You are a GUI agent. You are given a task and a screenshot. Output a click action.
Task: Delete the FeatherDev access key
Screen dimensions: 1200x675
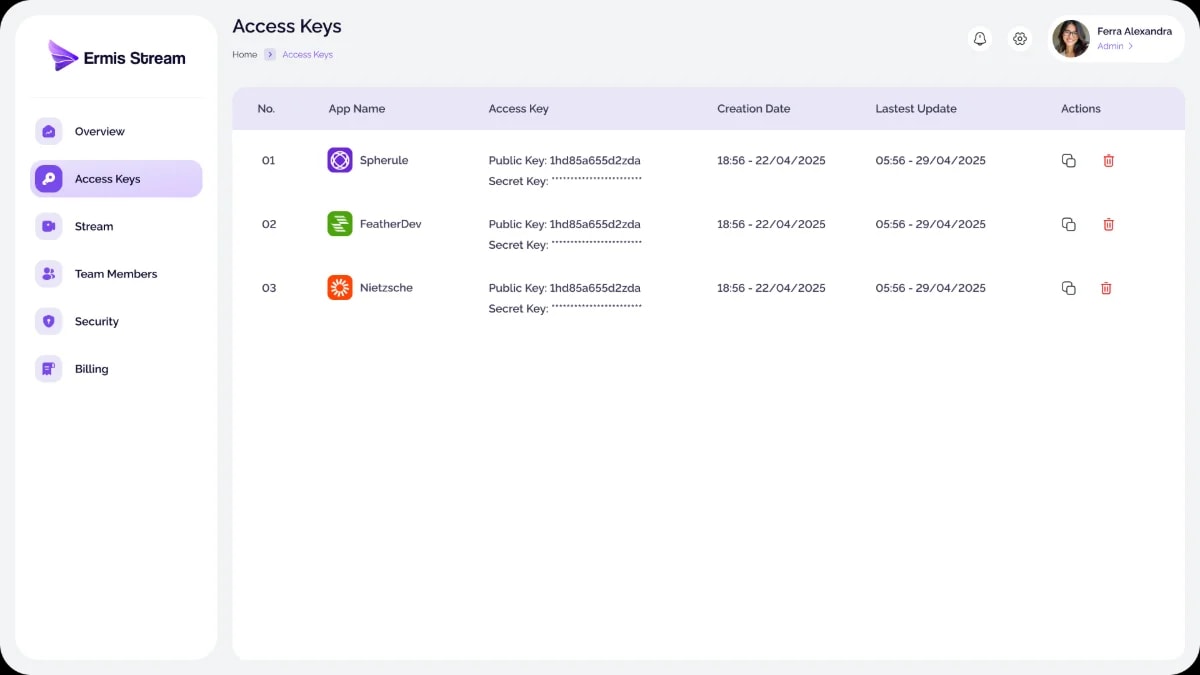(x=1108, y=224)
